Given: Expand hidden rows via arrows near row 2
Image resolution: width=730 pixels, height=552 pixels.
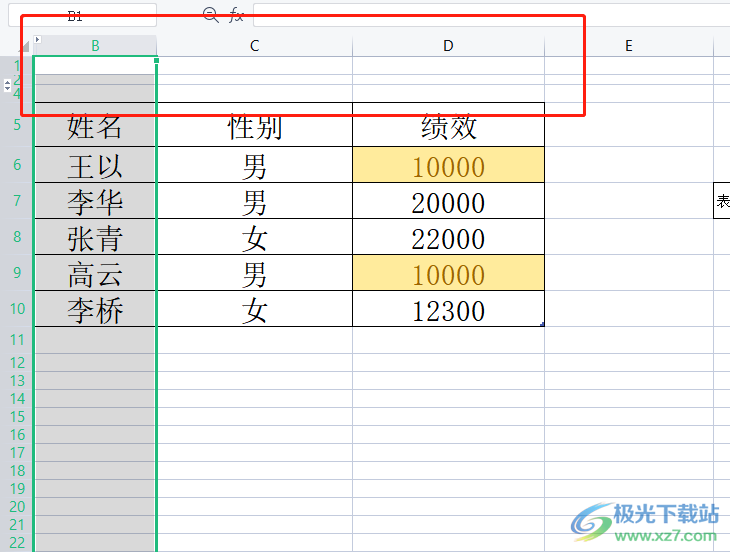Looking at the screenshot, I should (x=7, y=85).
